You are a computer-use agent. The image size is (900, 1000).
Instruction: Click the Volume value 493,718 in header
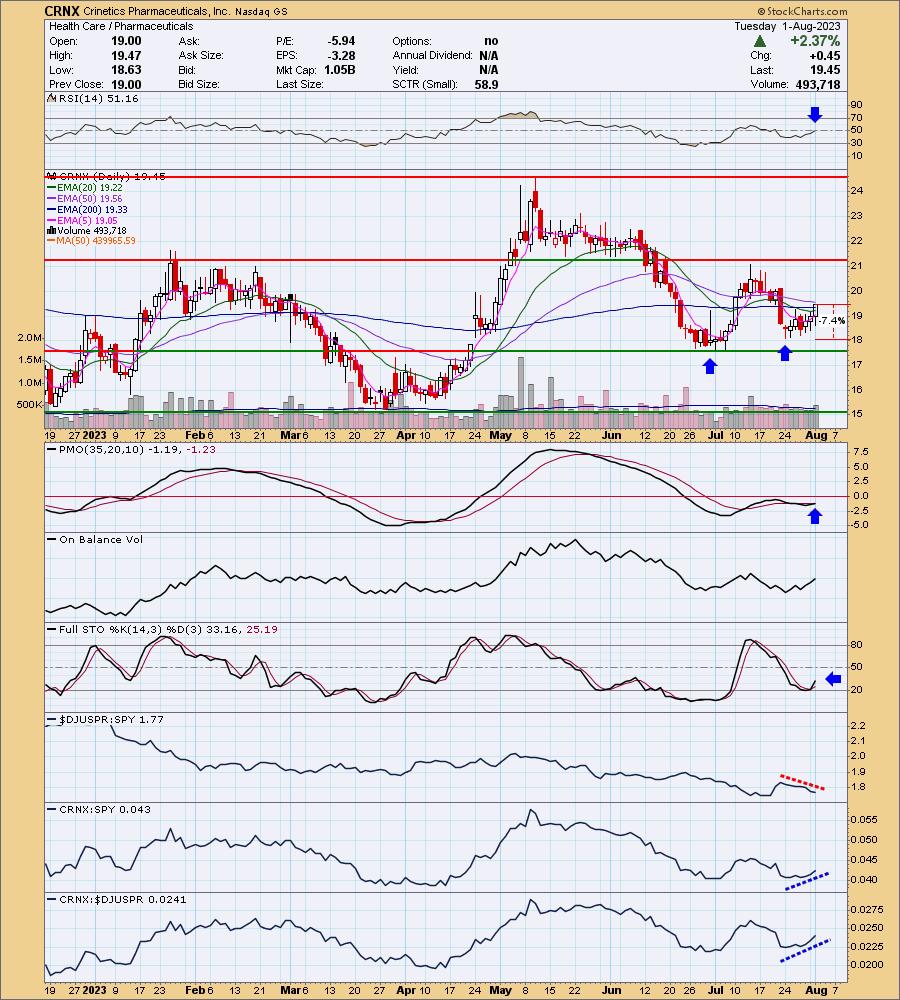coord(818,84)
